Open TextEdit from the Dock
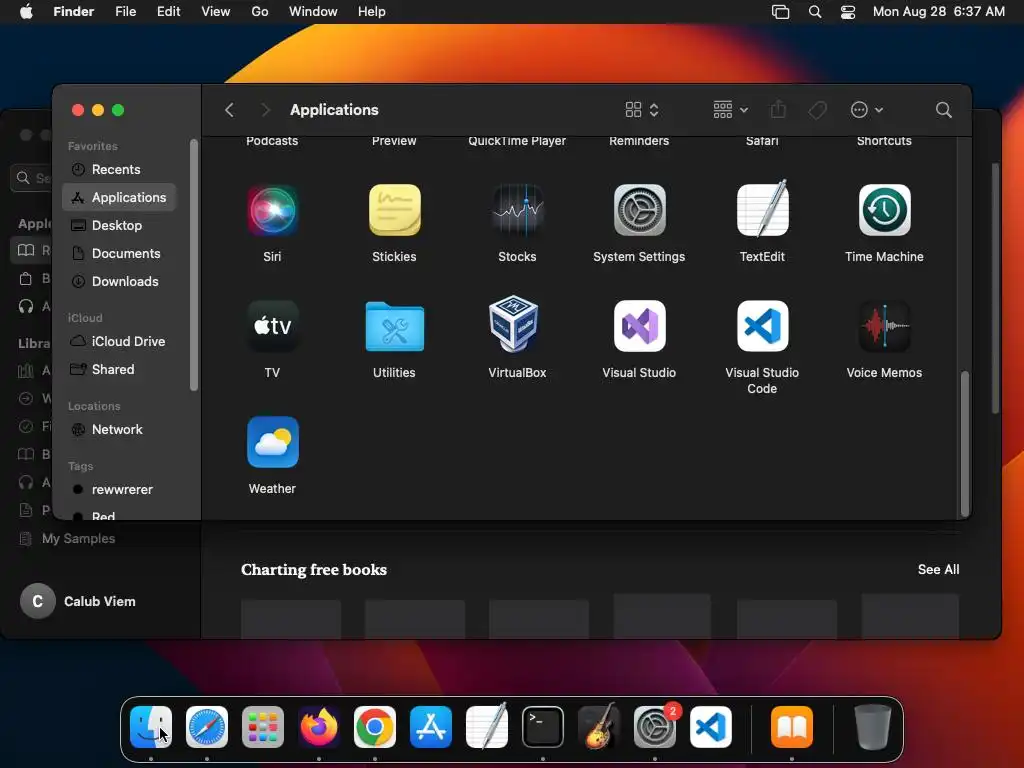 coord(487,726)
